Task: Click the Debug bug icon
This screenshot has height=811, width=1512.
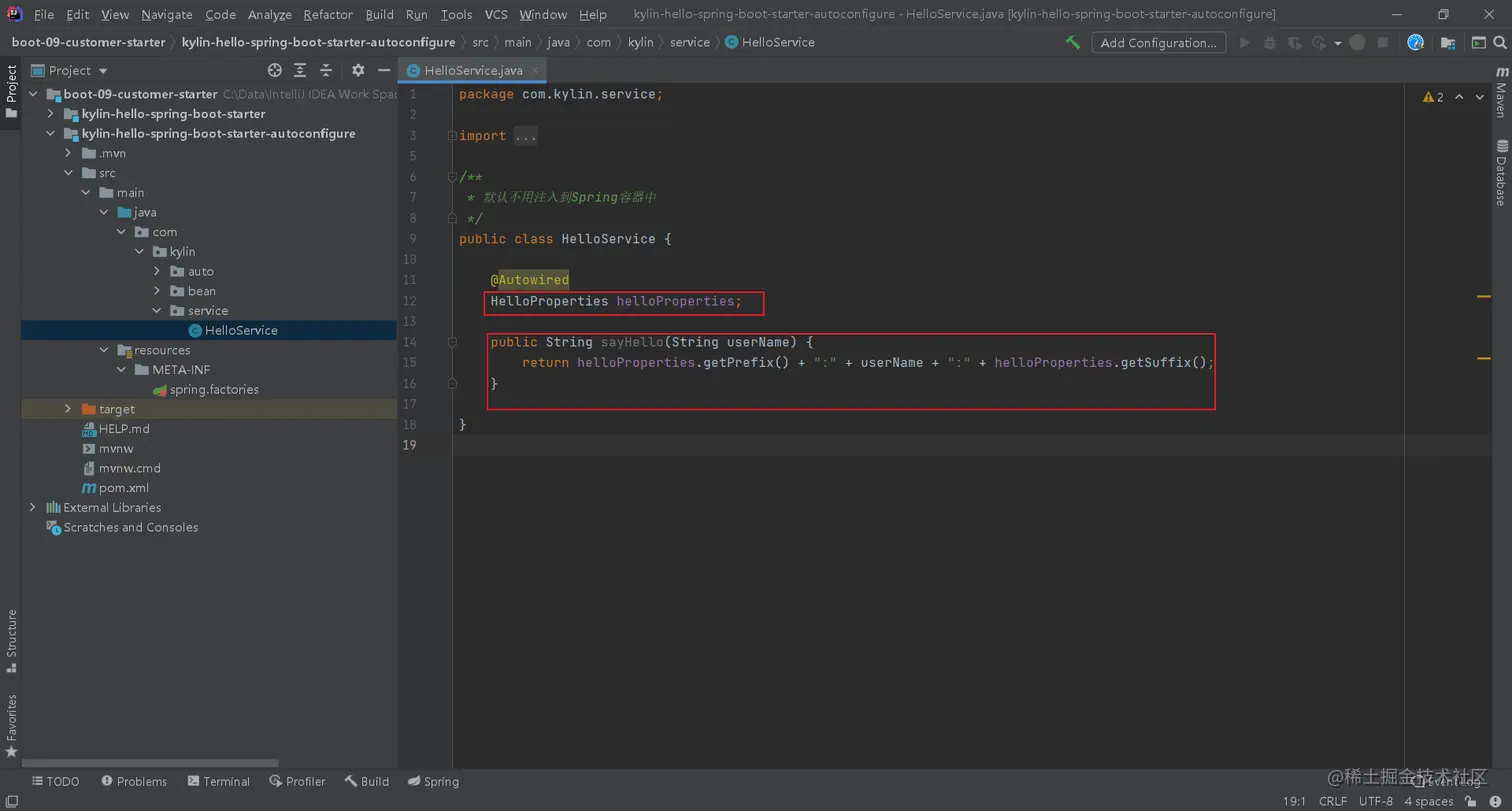Action: 1270,43
